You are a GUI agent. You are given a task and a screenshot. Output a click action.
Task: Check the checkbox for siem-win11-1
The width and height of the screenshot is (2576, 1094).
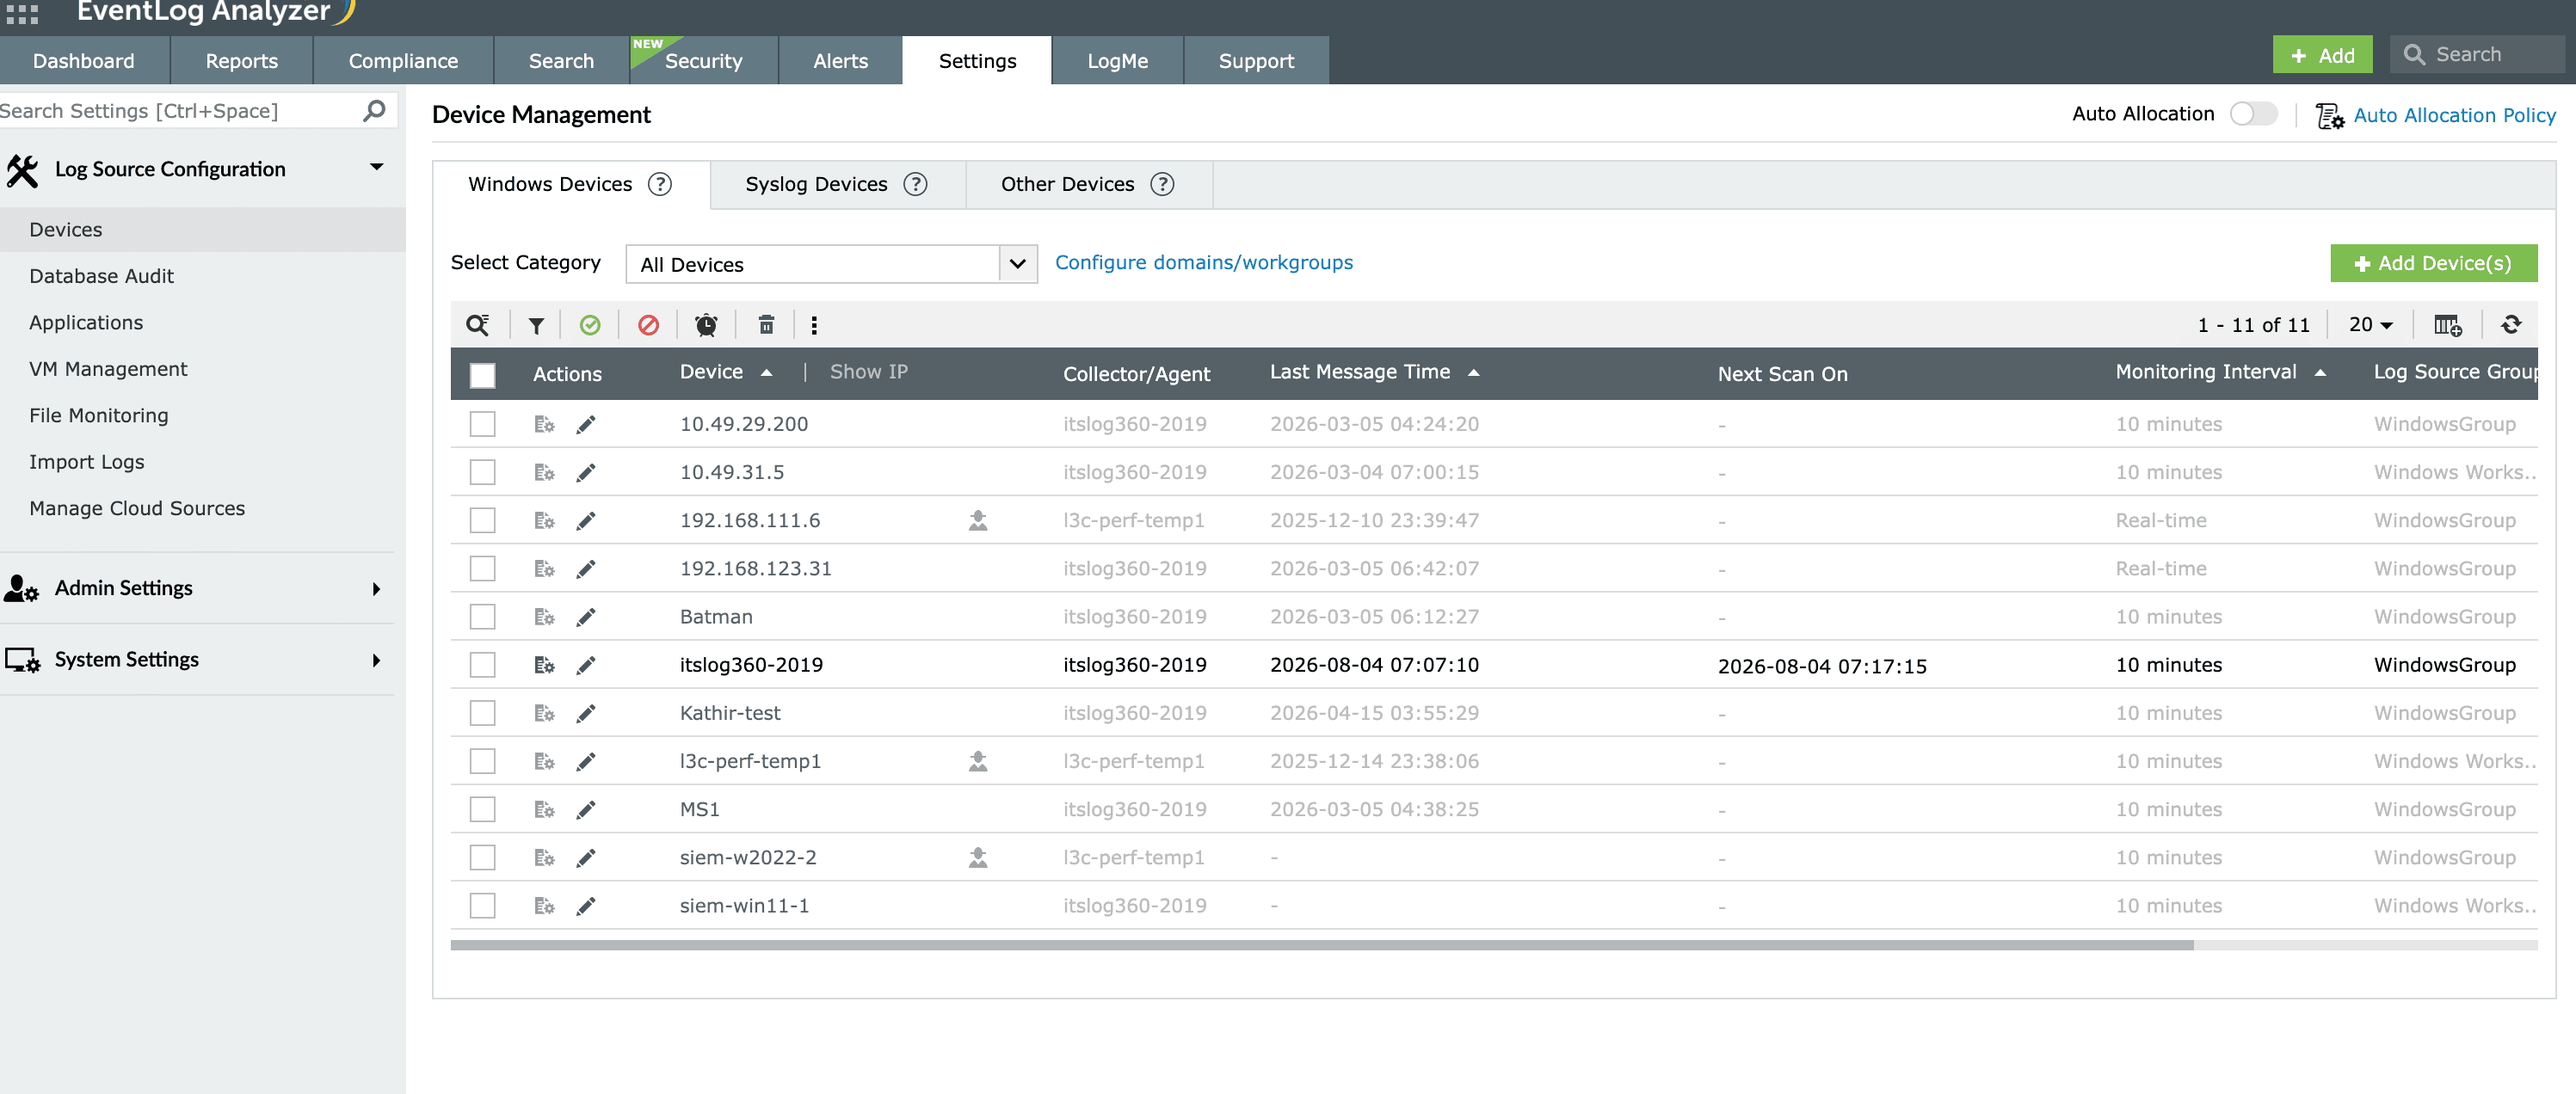tap(483, 906)
